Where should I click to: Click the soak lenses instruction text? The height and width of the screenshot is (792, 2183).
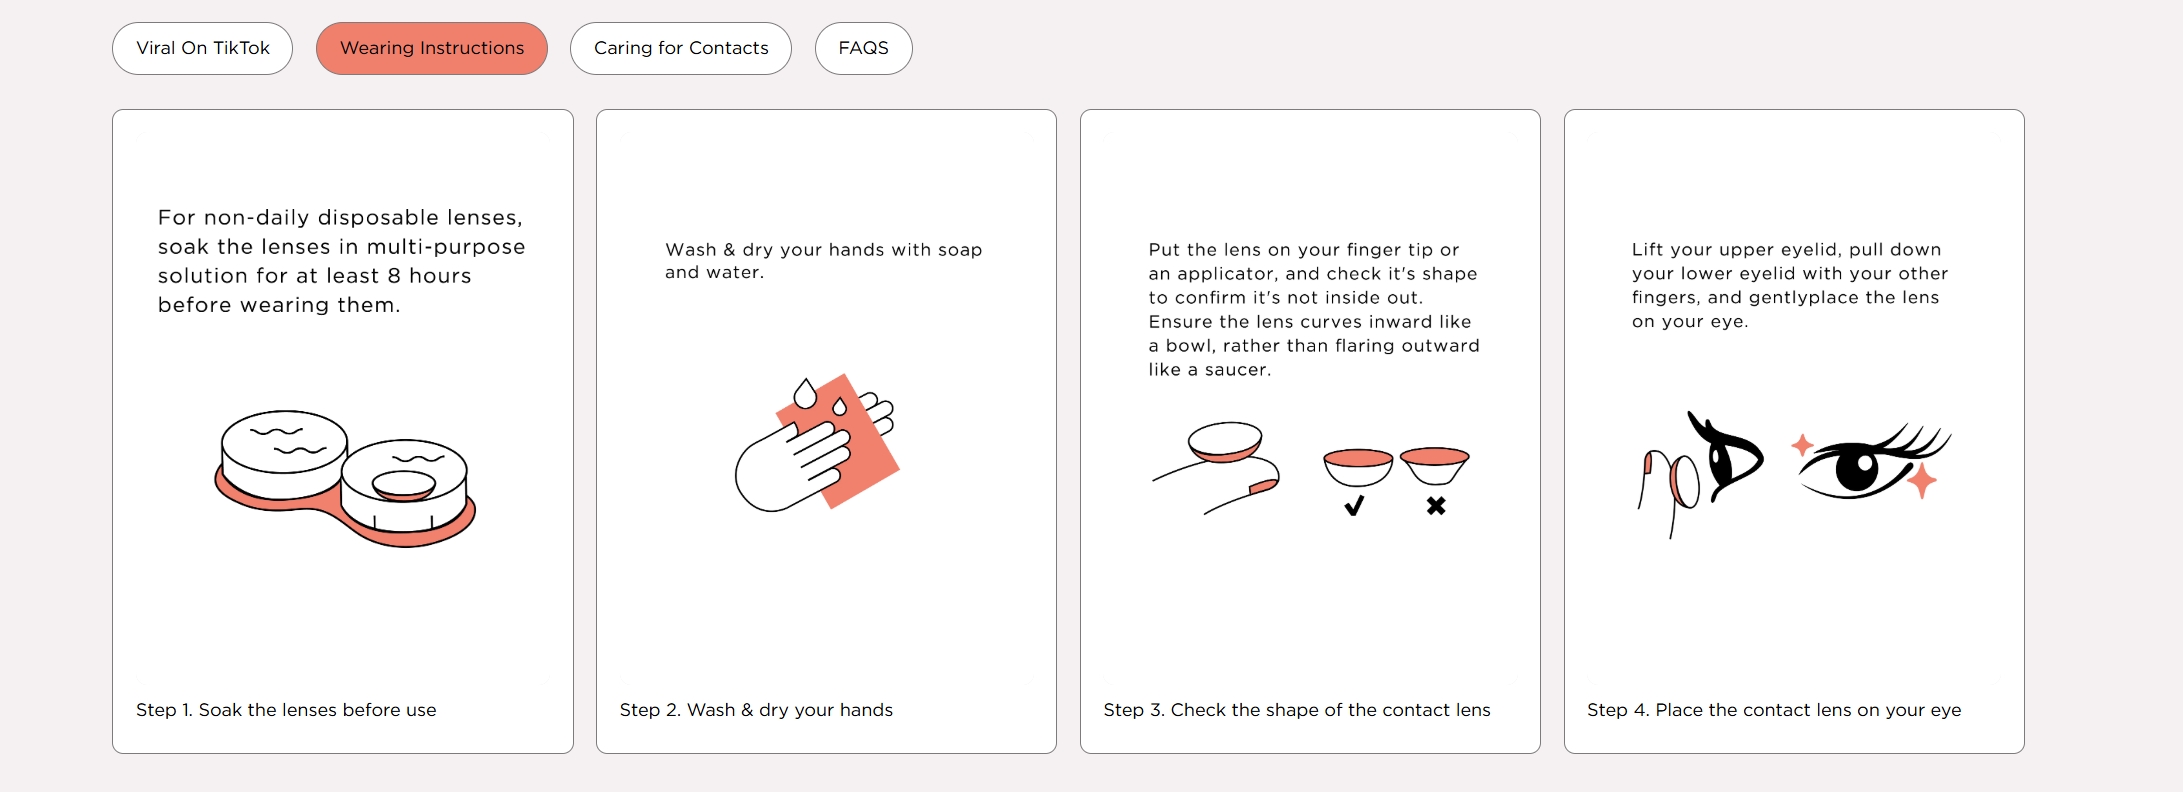(x=341, y=261)
